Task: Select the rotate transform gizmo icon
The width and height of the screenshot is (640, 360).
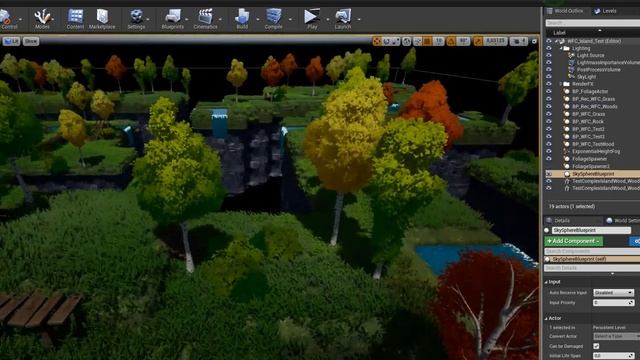Action: tap(386, 41)
